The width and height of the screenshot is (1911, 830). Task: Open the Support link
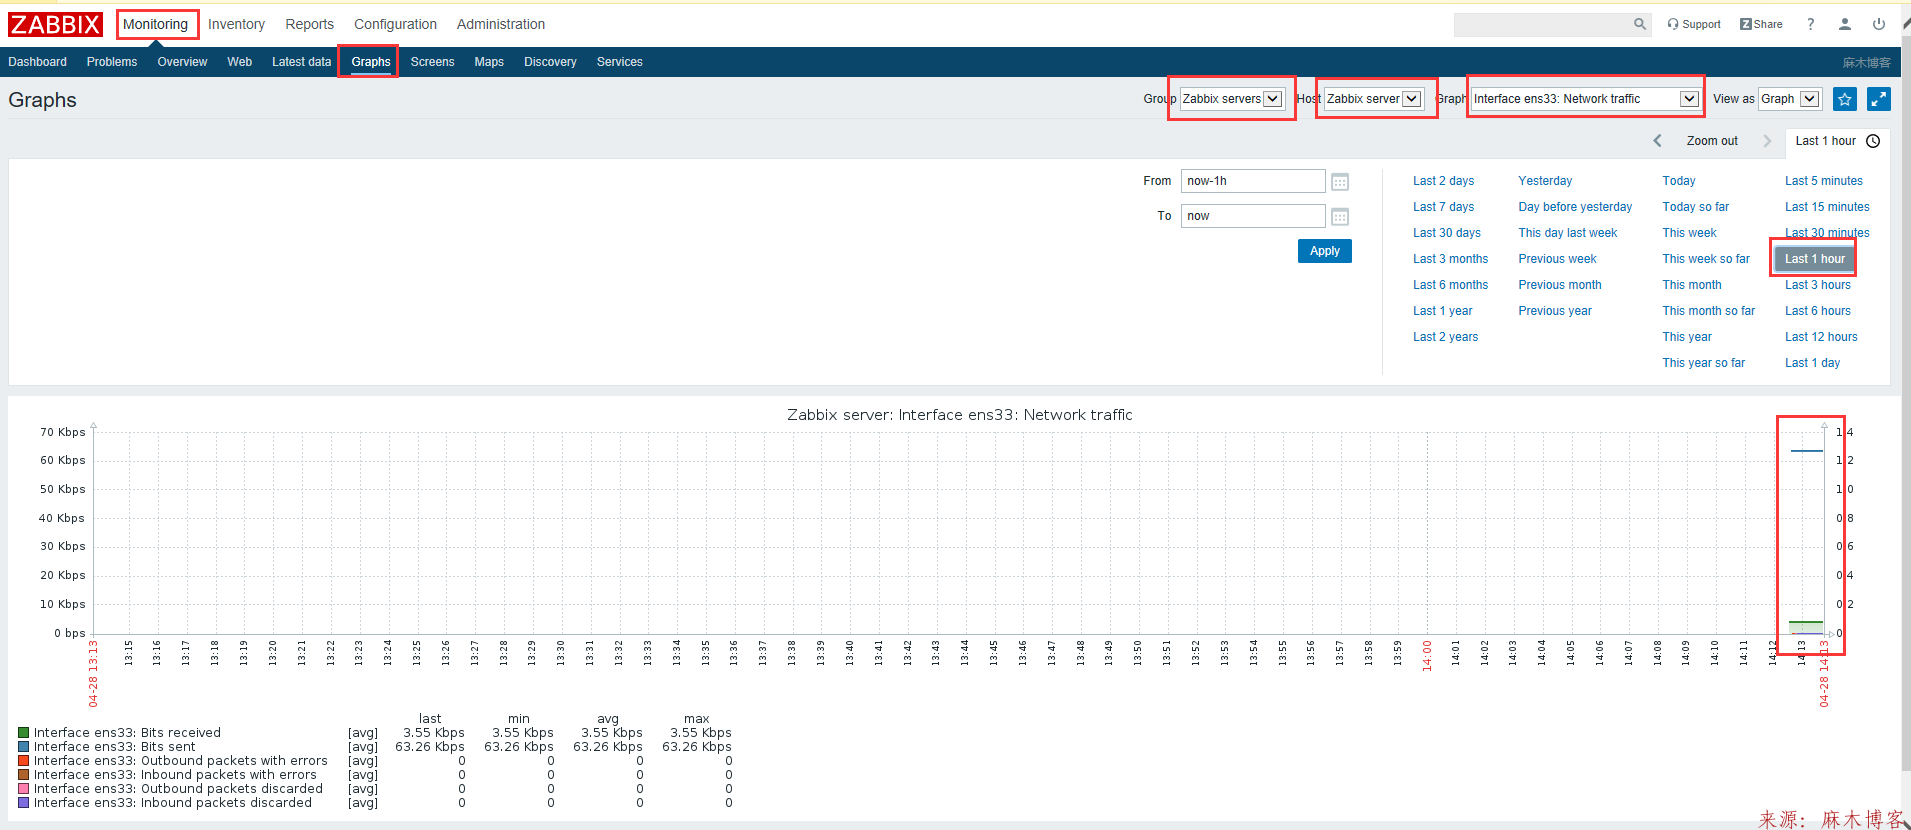(1694, 24)
